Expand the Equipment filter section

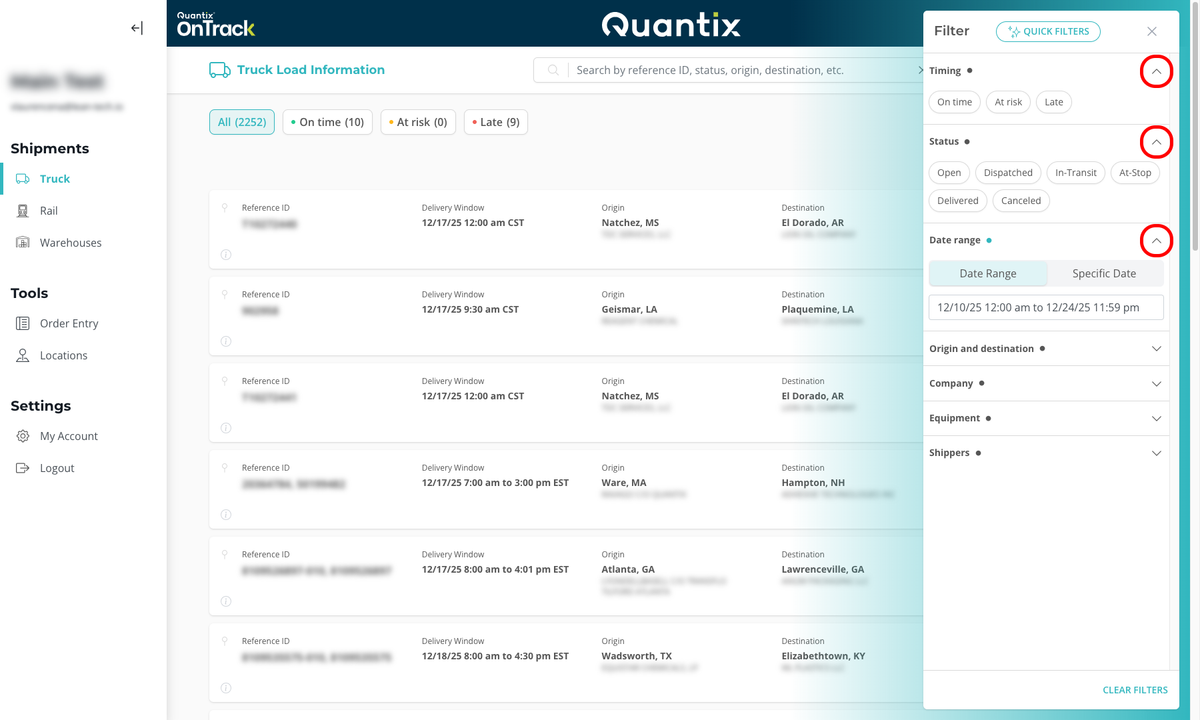tap(1156, 419)
